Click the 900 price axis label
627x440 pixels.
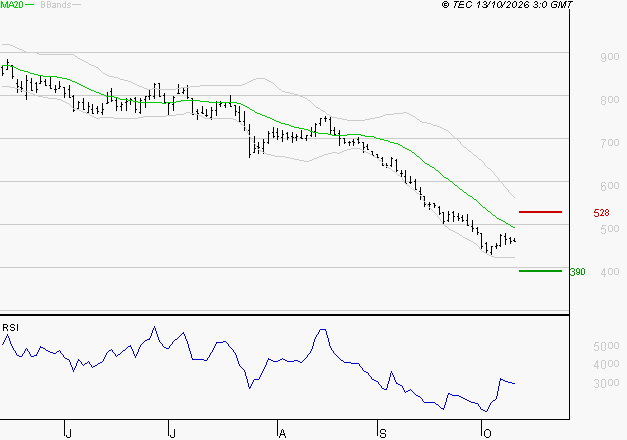[x=610, y=57]
